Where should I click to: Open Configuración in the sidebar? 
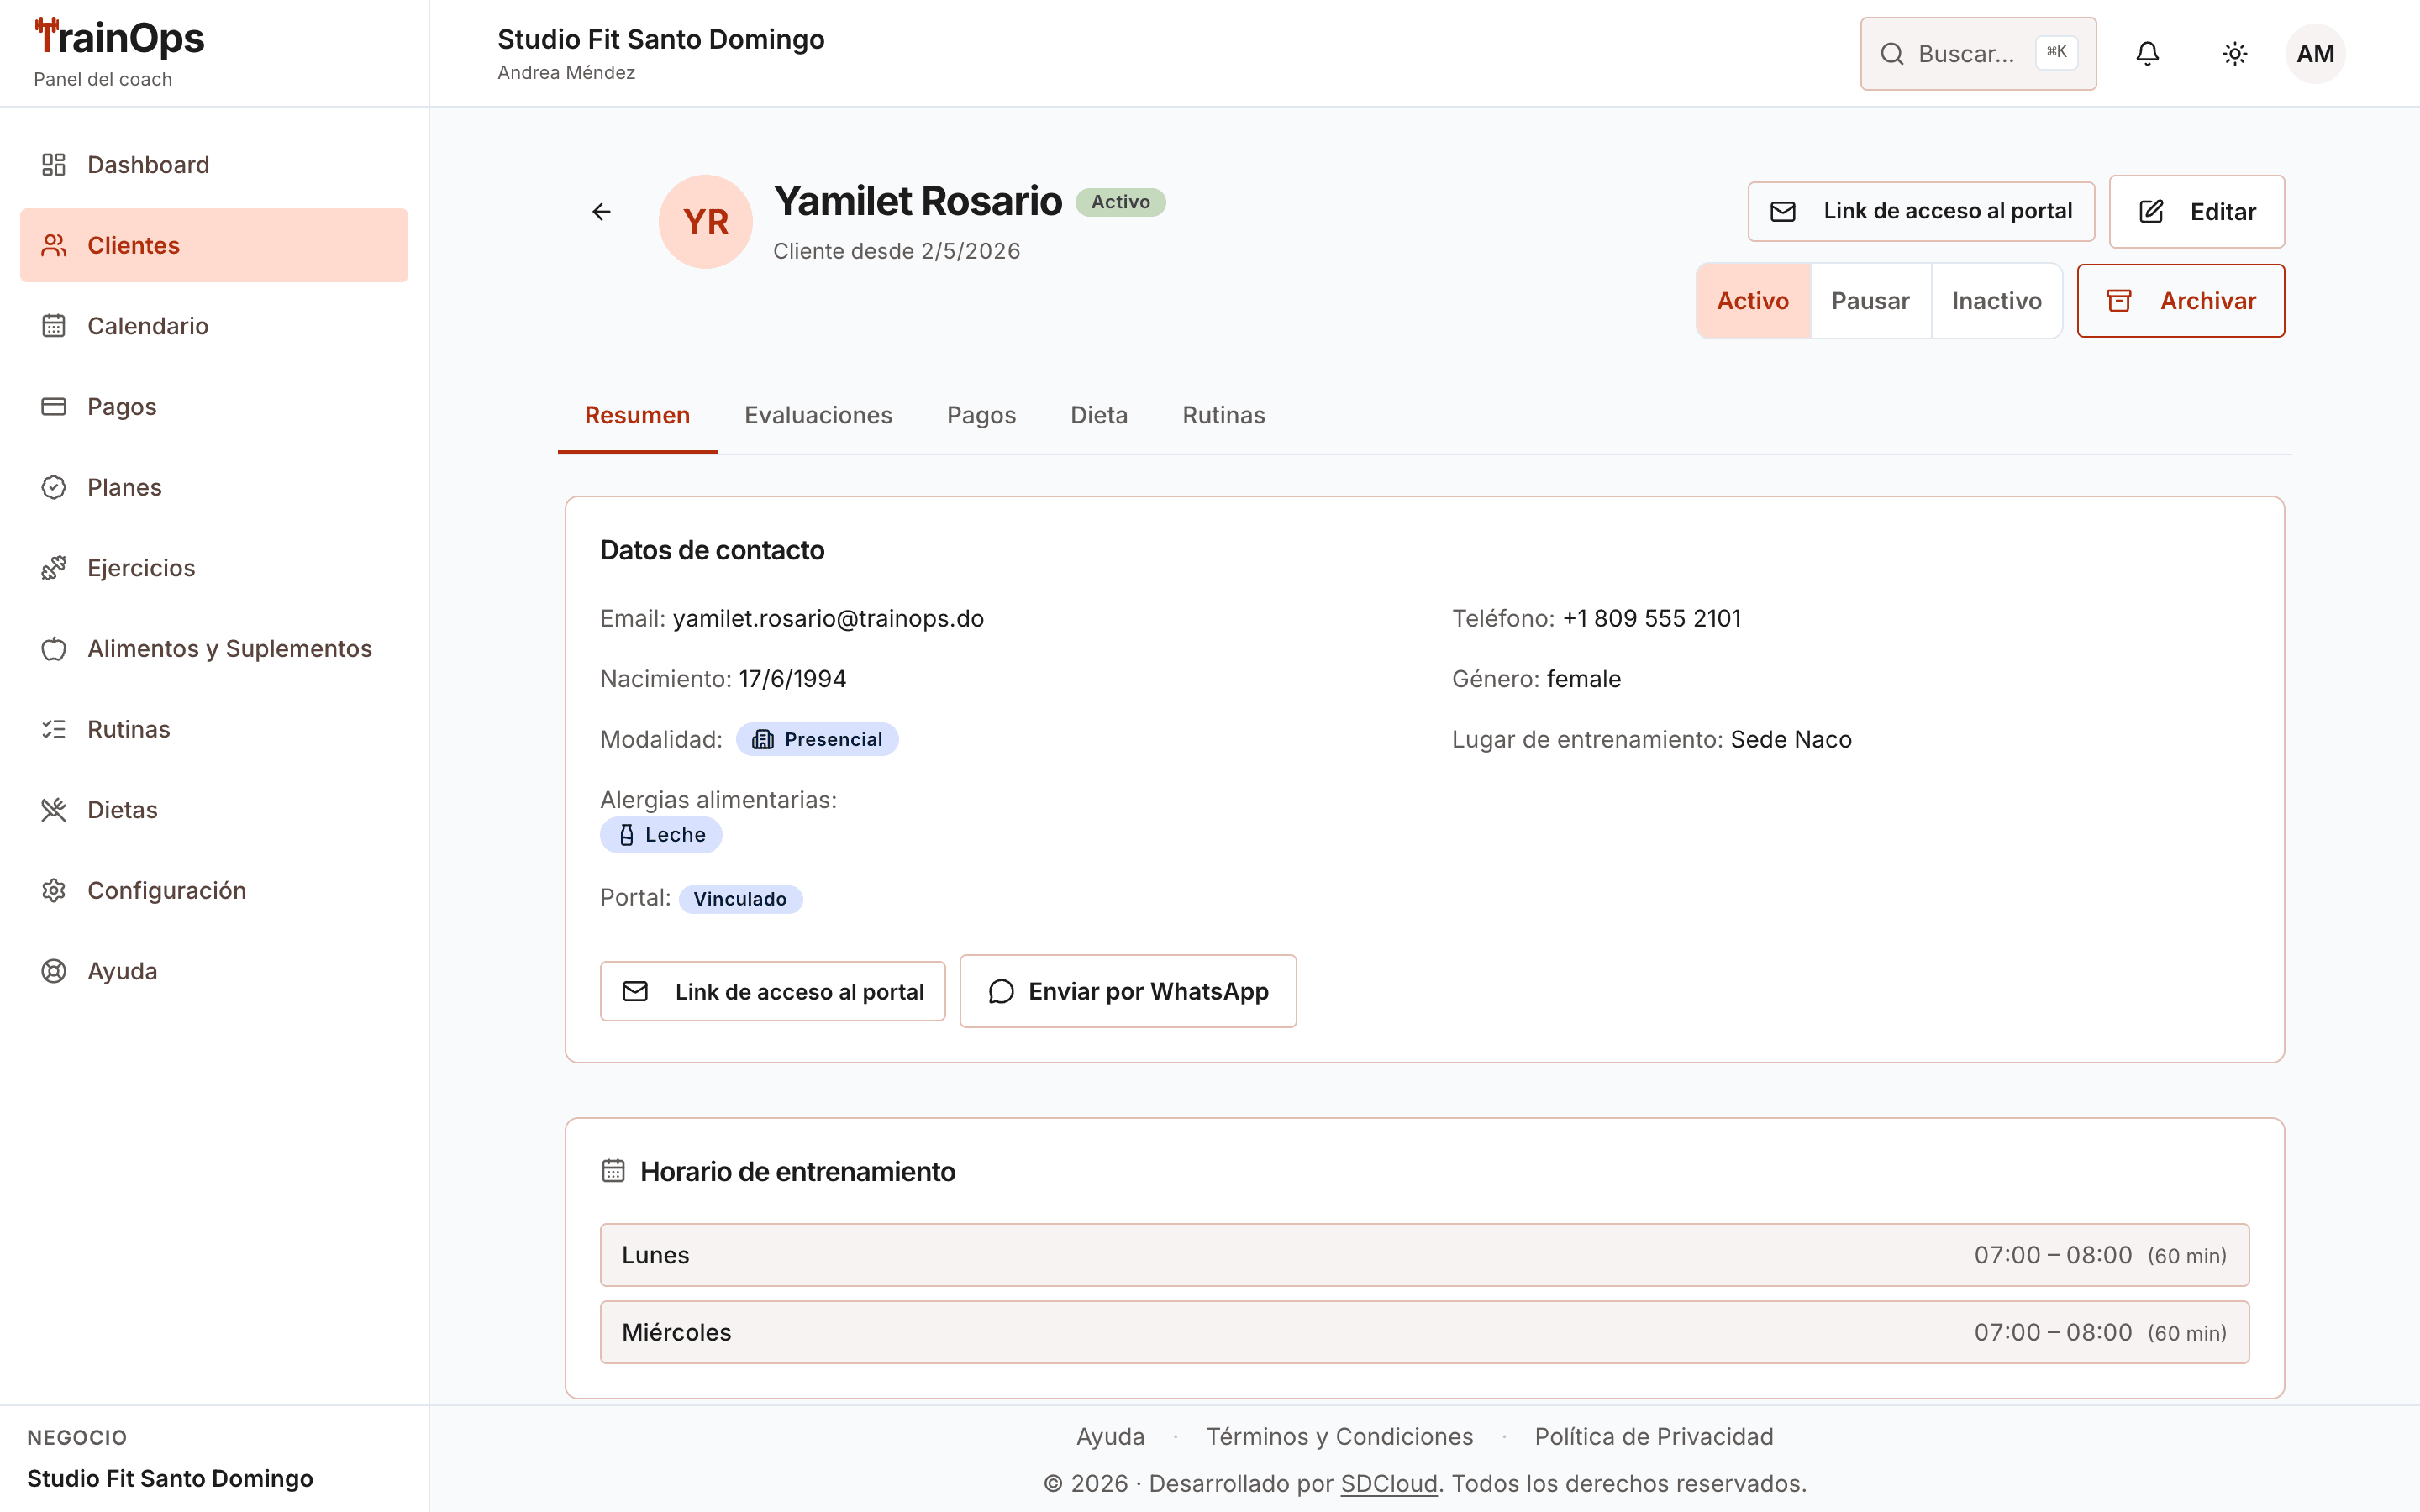pos(214,891)
